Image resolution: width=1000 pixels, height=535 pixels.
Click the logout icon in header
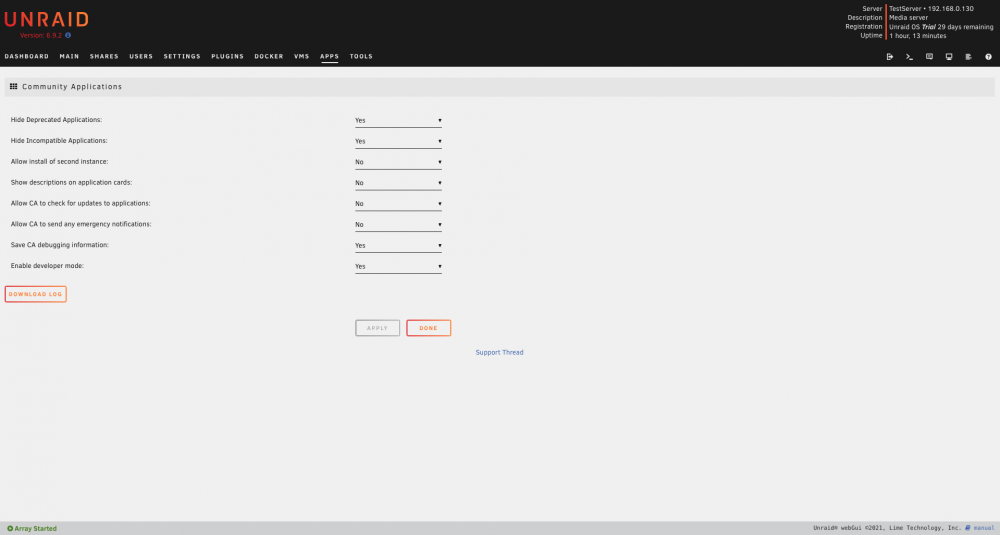pyautogui.click(x=890, y=57)
